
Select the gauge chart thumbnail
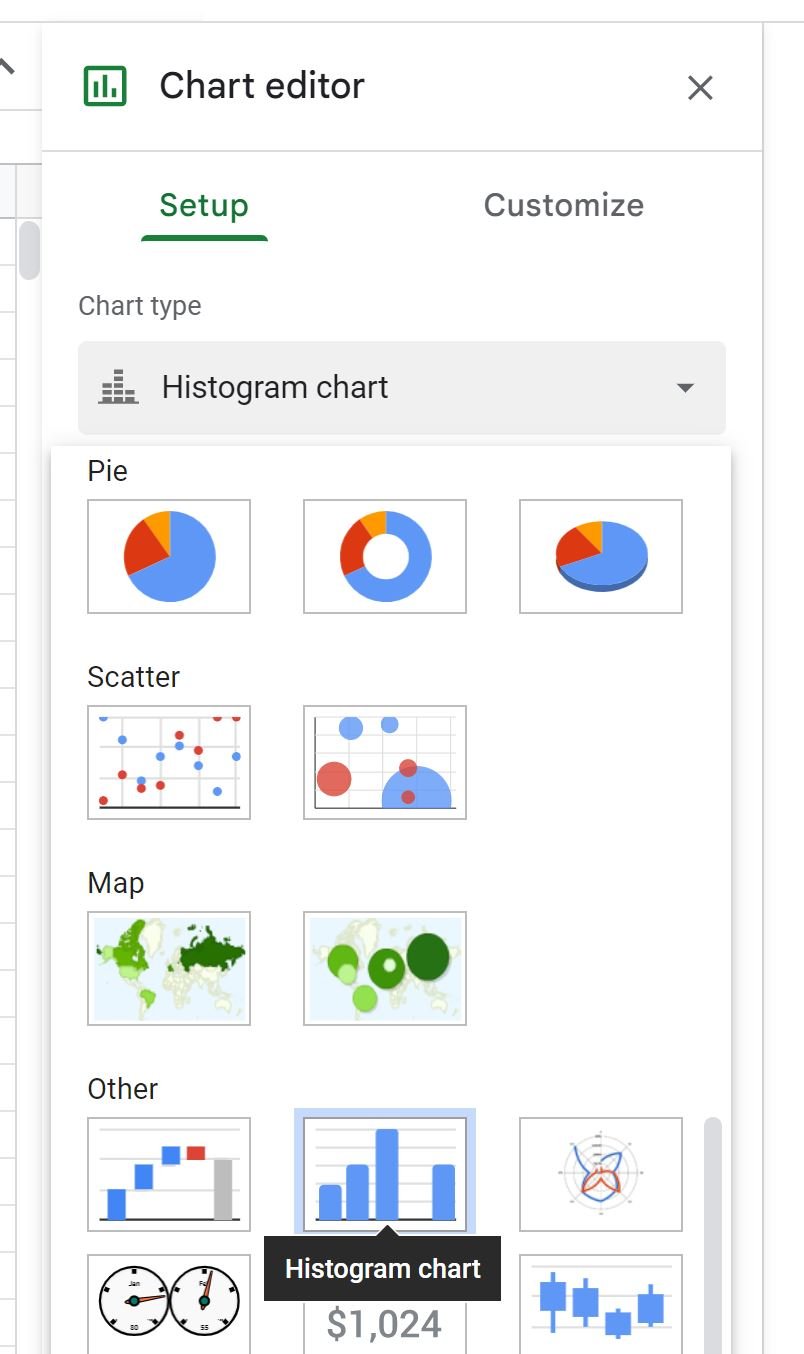tap(169, 1304)
